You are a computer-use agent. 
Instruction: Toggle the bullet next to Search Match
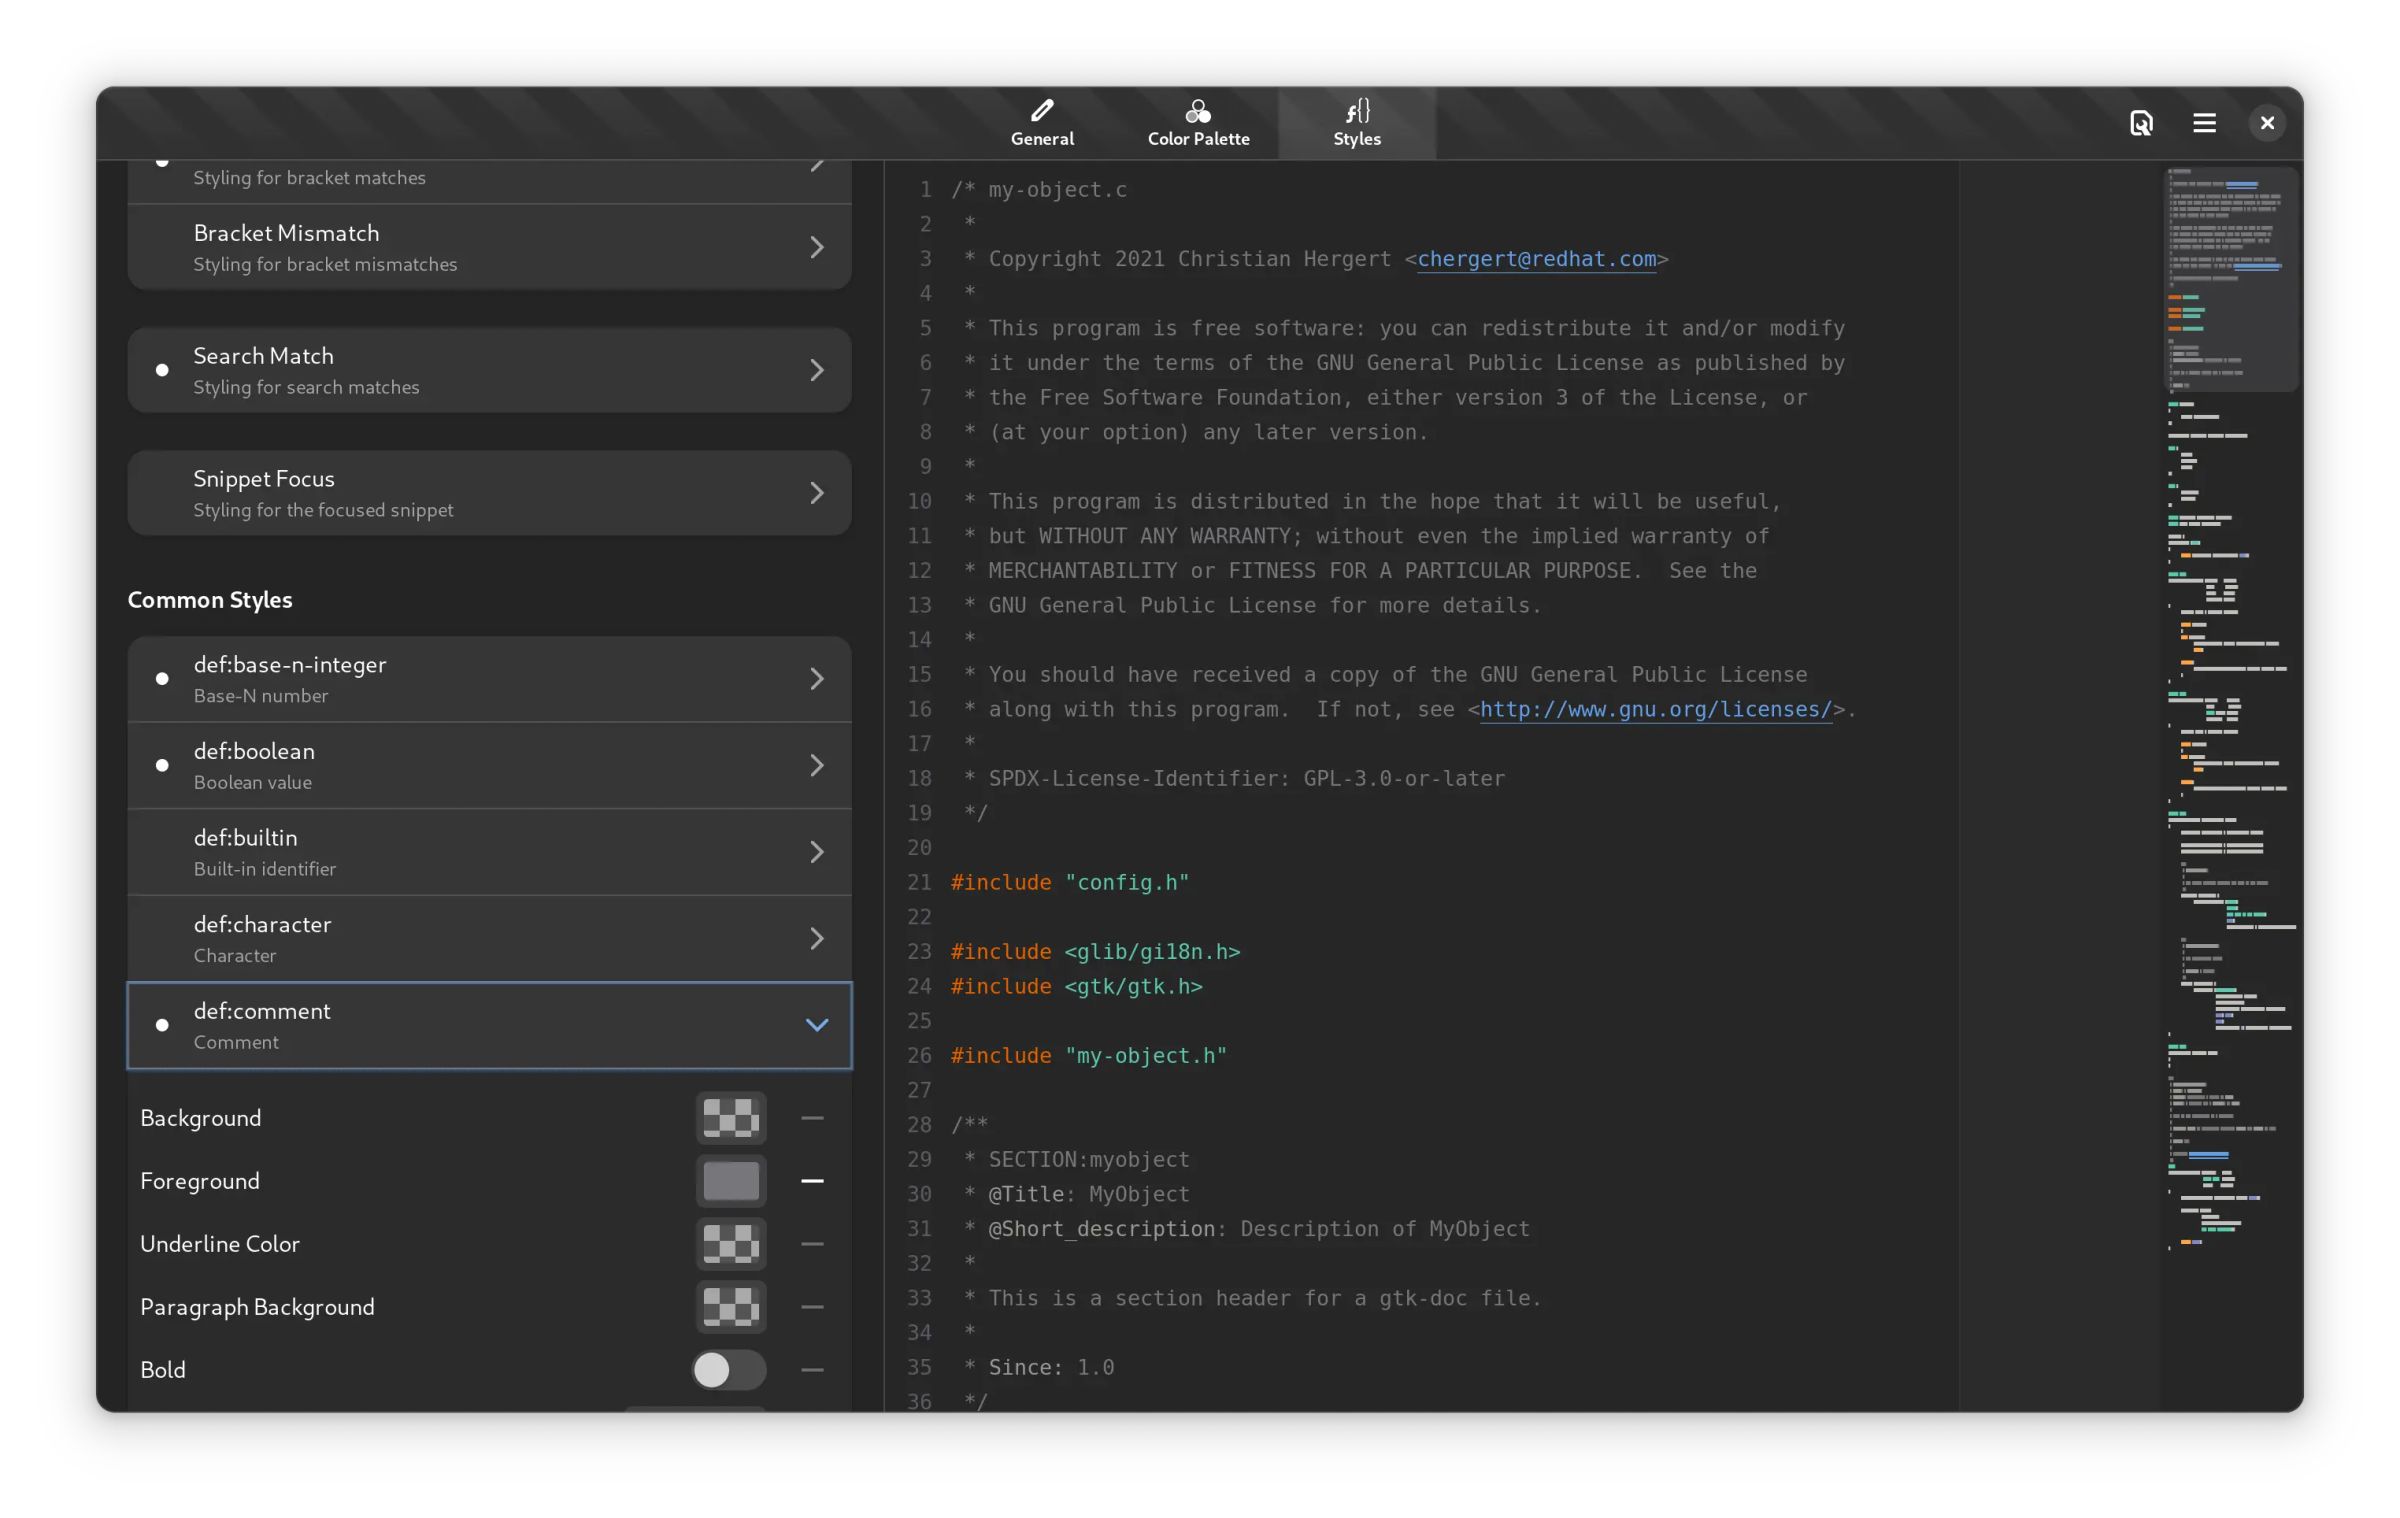(x=162, y=369)
